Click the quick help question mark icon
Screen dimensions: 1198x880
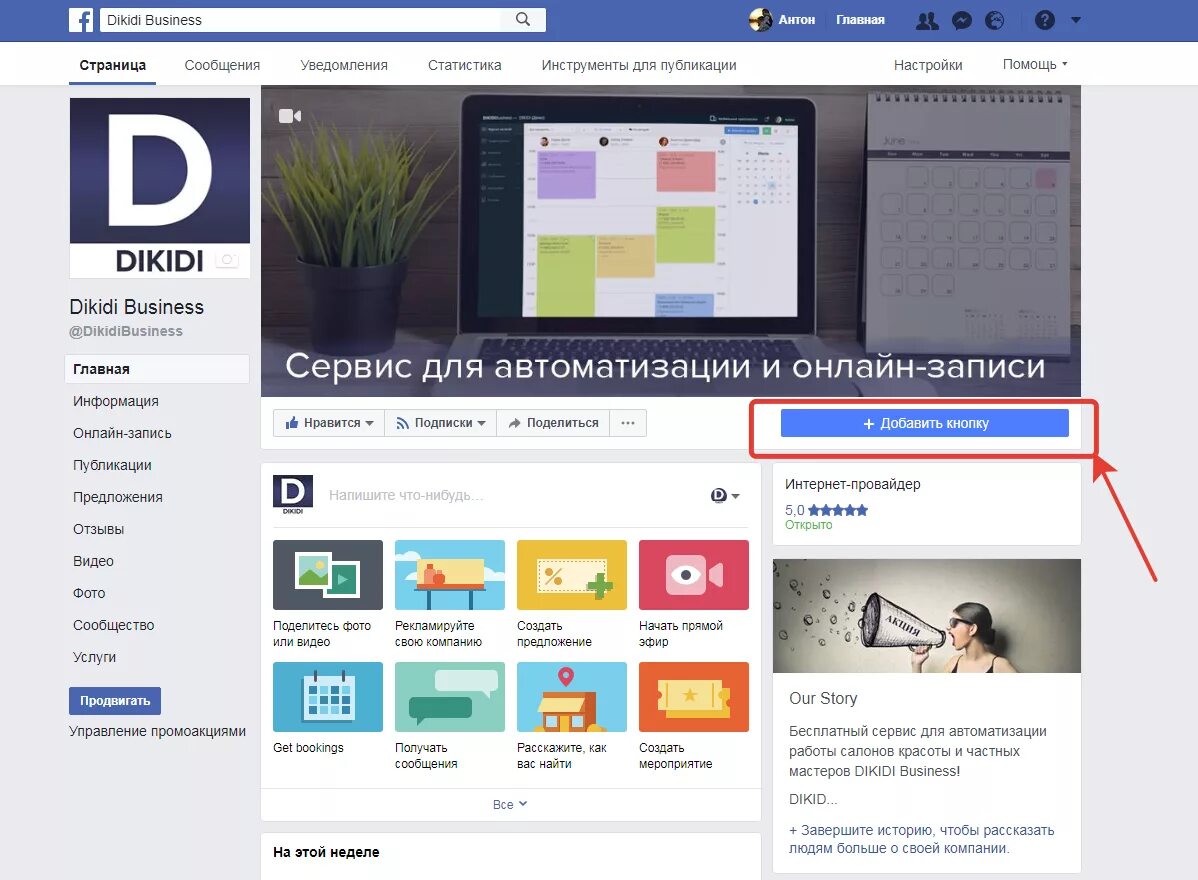click(1044, 21)
